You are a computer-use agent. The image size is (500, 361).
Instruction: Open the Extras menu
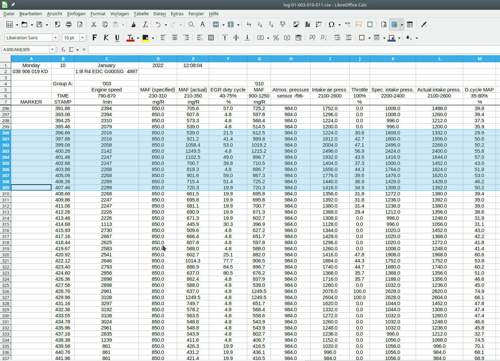177,14
